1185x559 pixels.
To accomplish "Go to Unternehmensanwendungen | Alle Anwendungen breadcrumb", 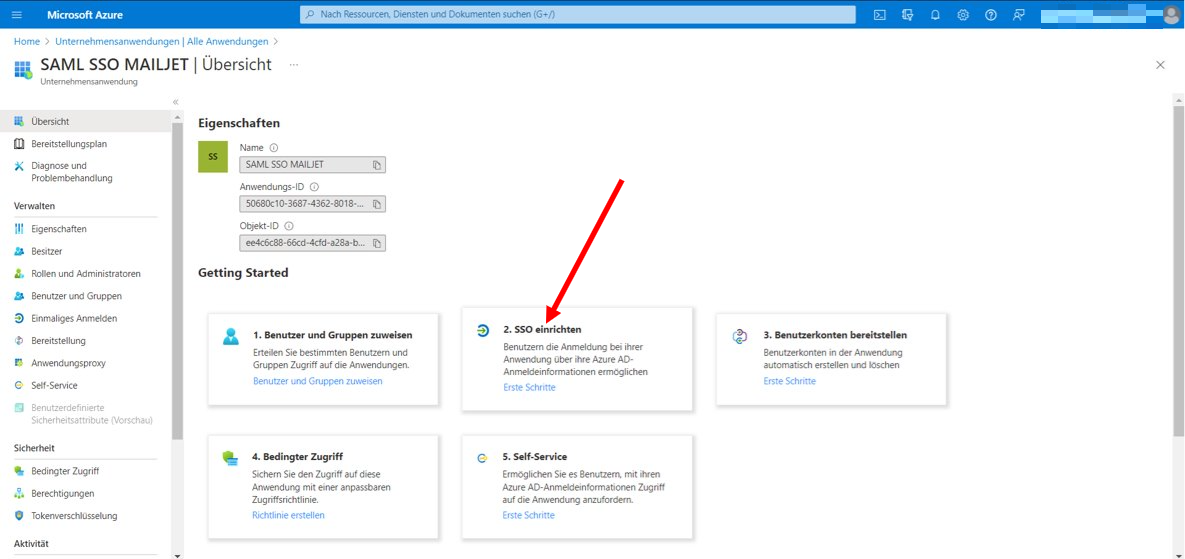I will click(162, 41).
